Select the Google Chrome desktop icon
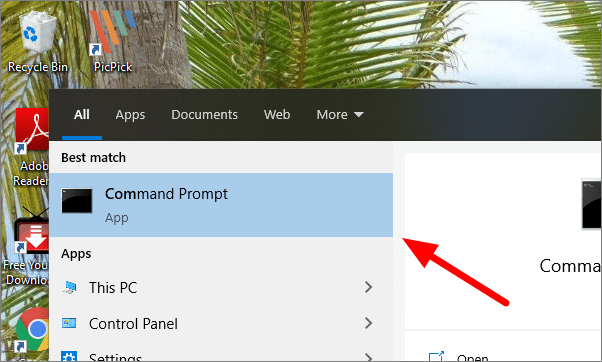Screen dimensions: 602x362 tap(32, 329)
